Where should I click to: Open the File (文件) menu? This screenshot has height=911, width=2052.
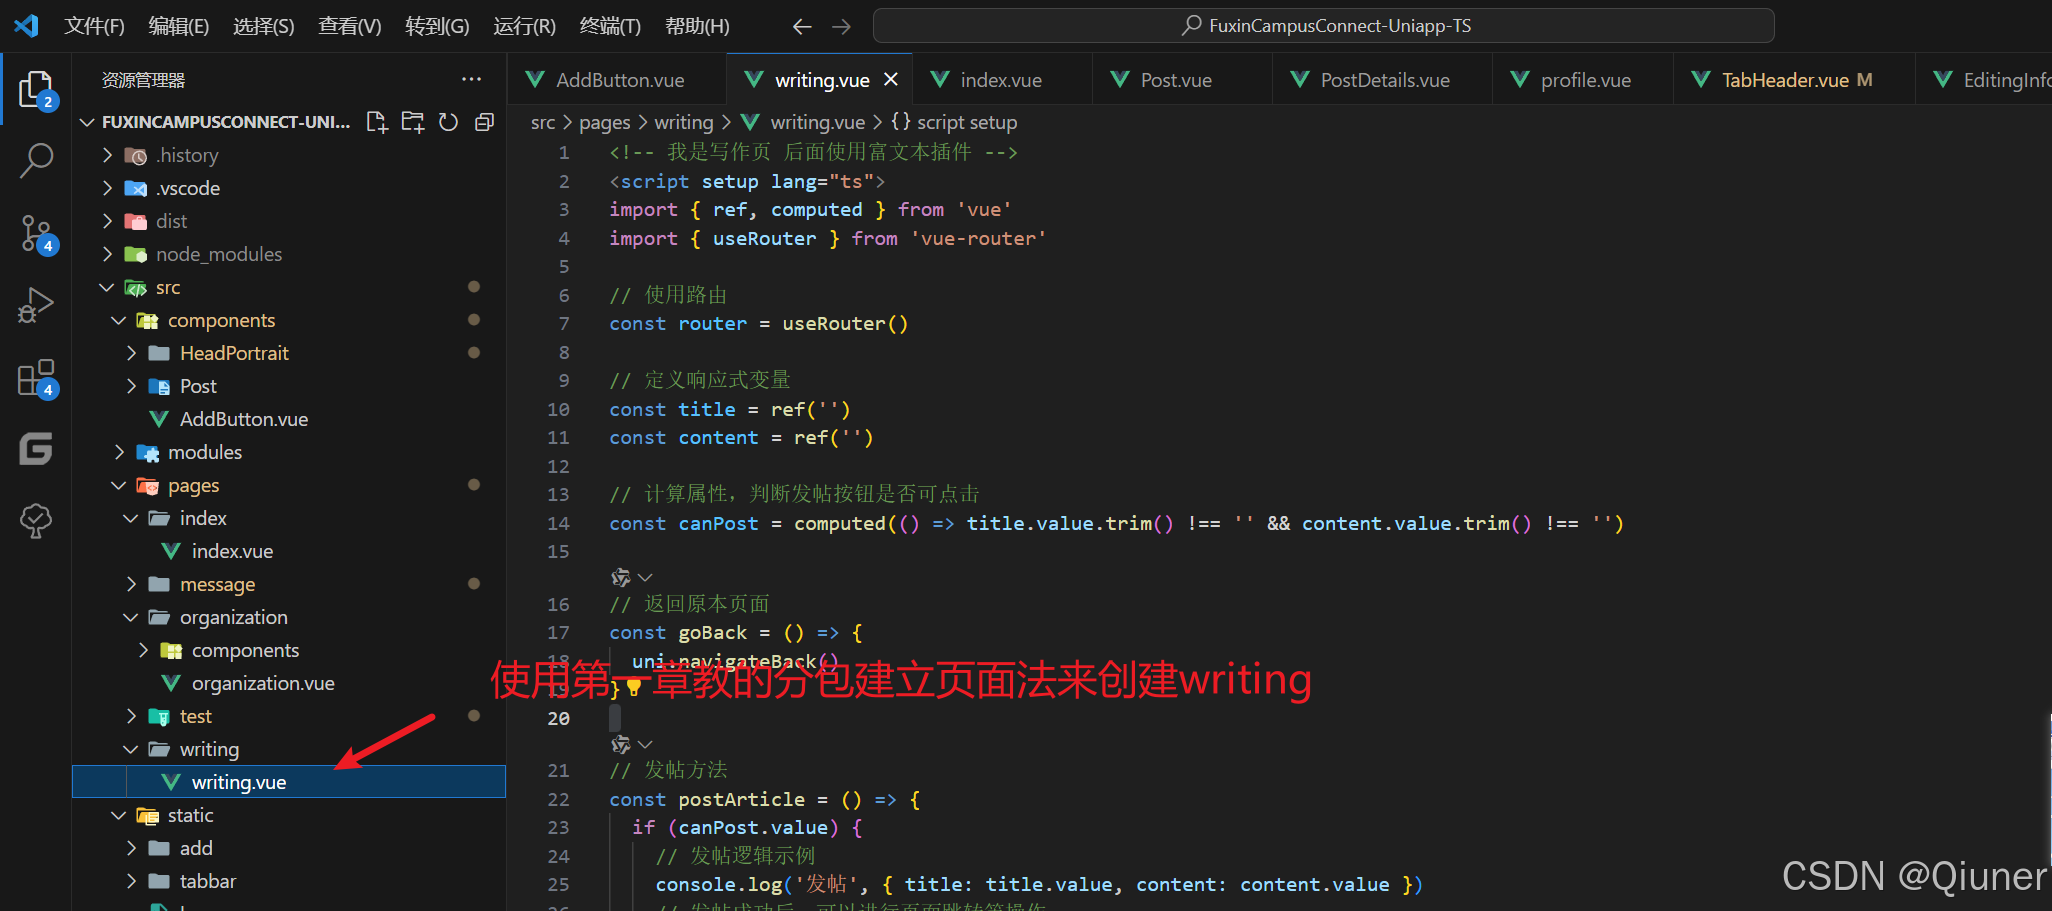point(94,26)
